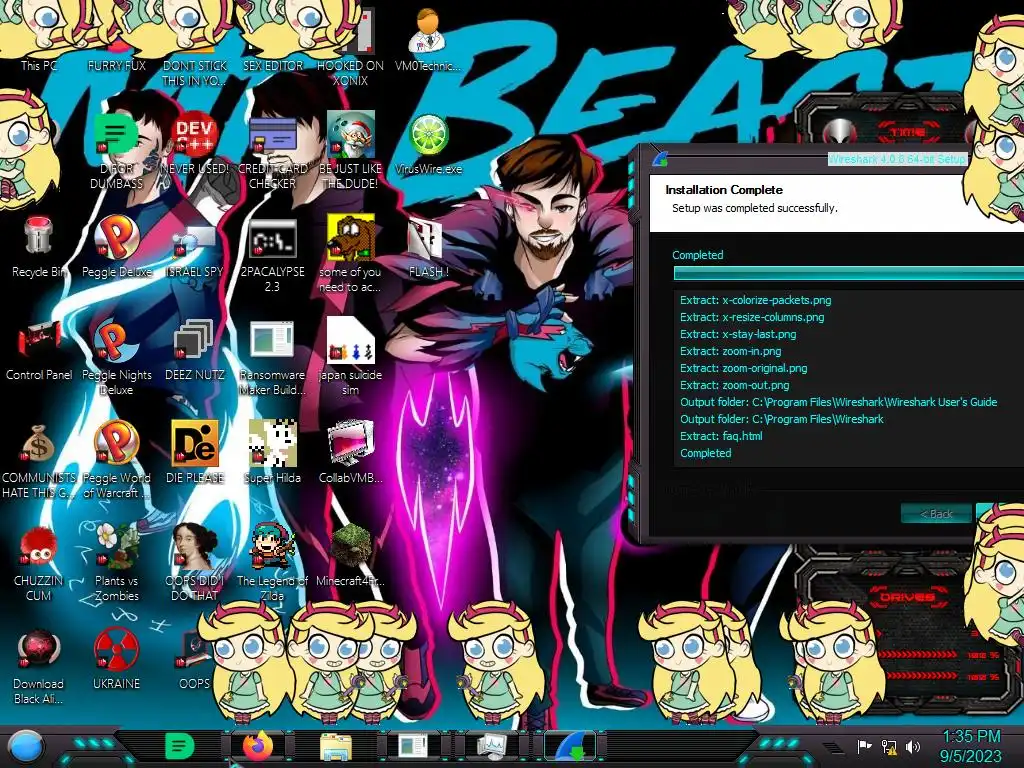
Task: Open the japan suicide sim file icon
Action: point(350,357)
